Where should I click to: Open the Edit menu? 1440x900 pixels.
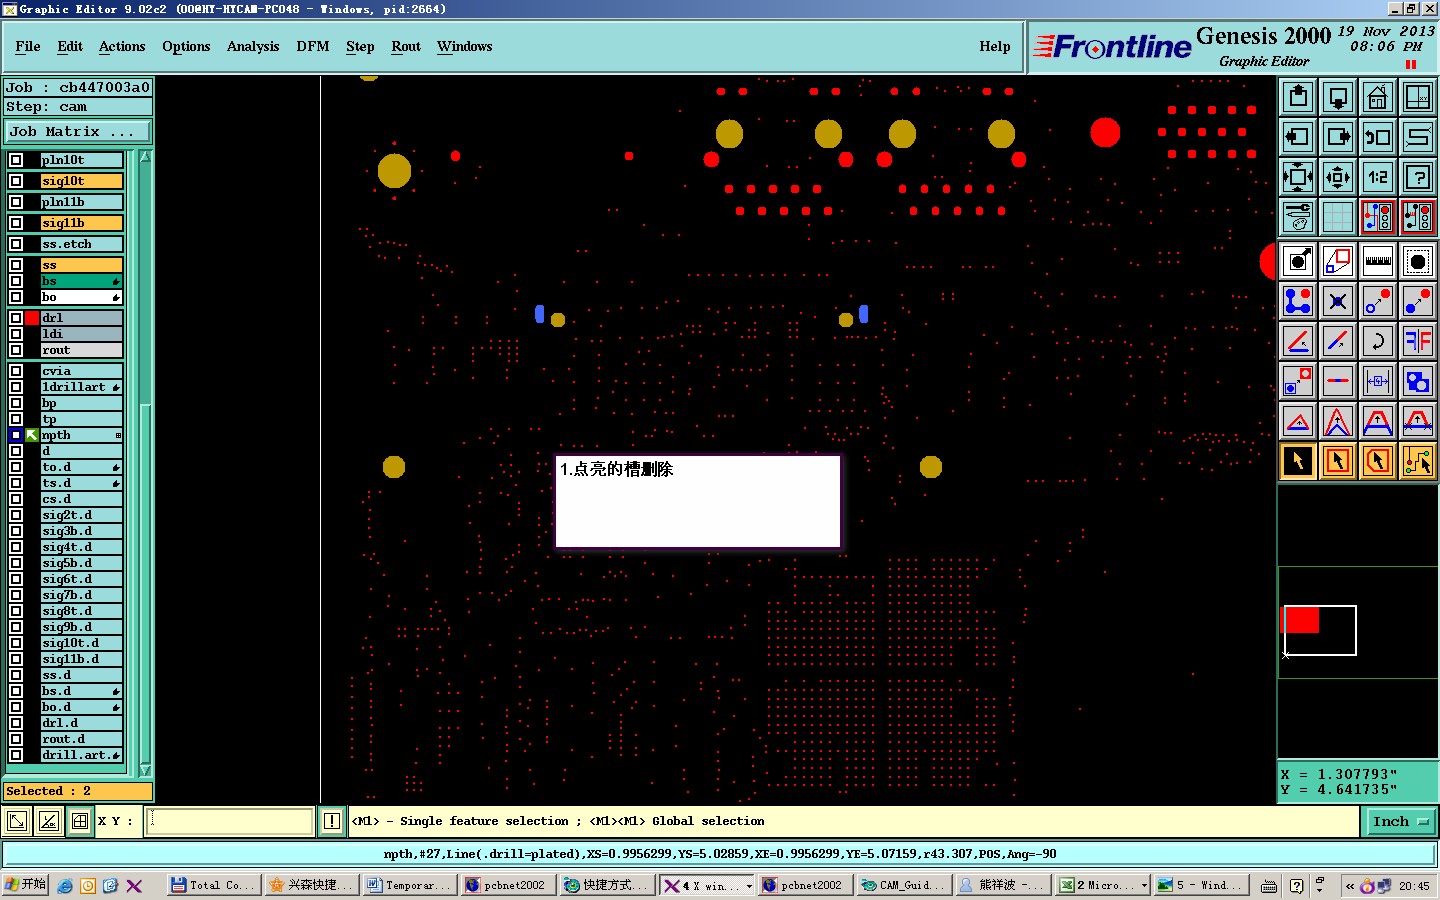pos(70,47)
